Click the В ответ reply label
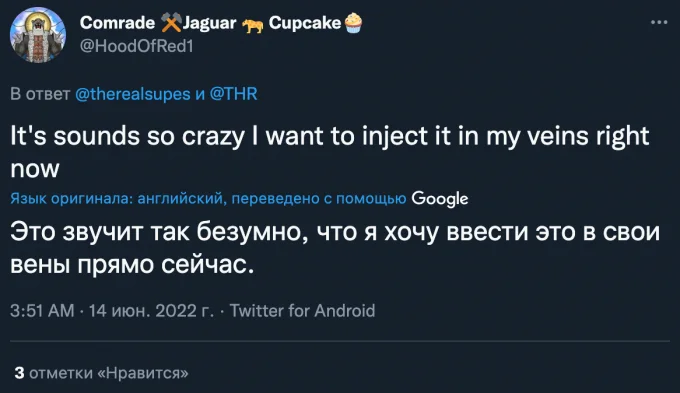 pos(40,94)
